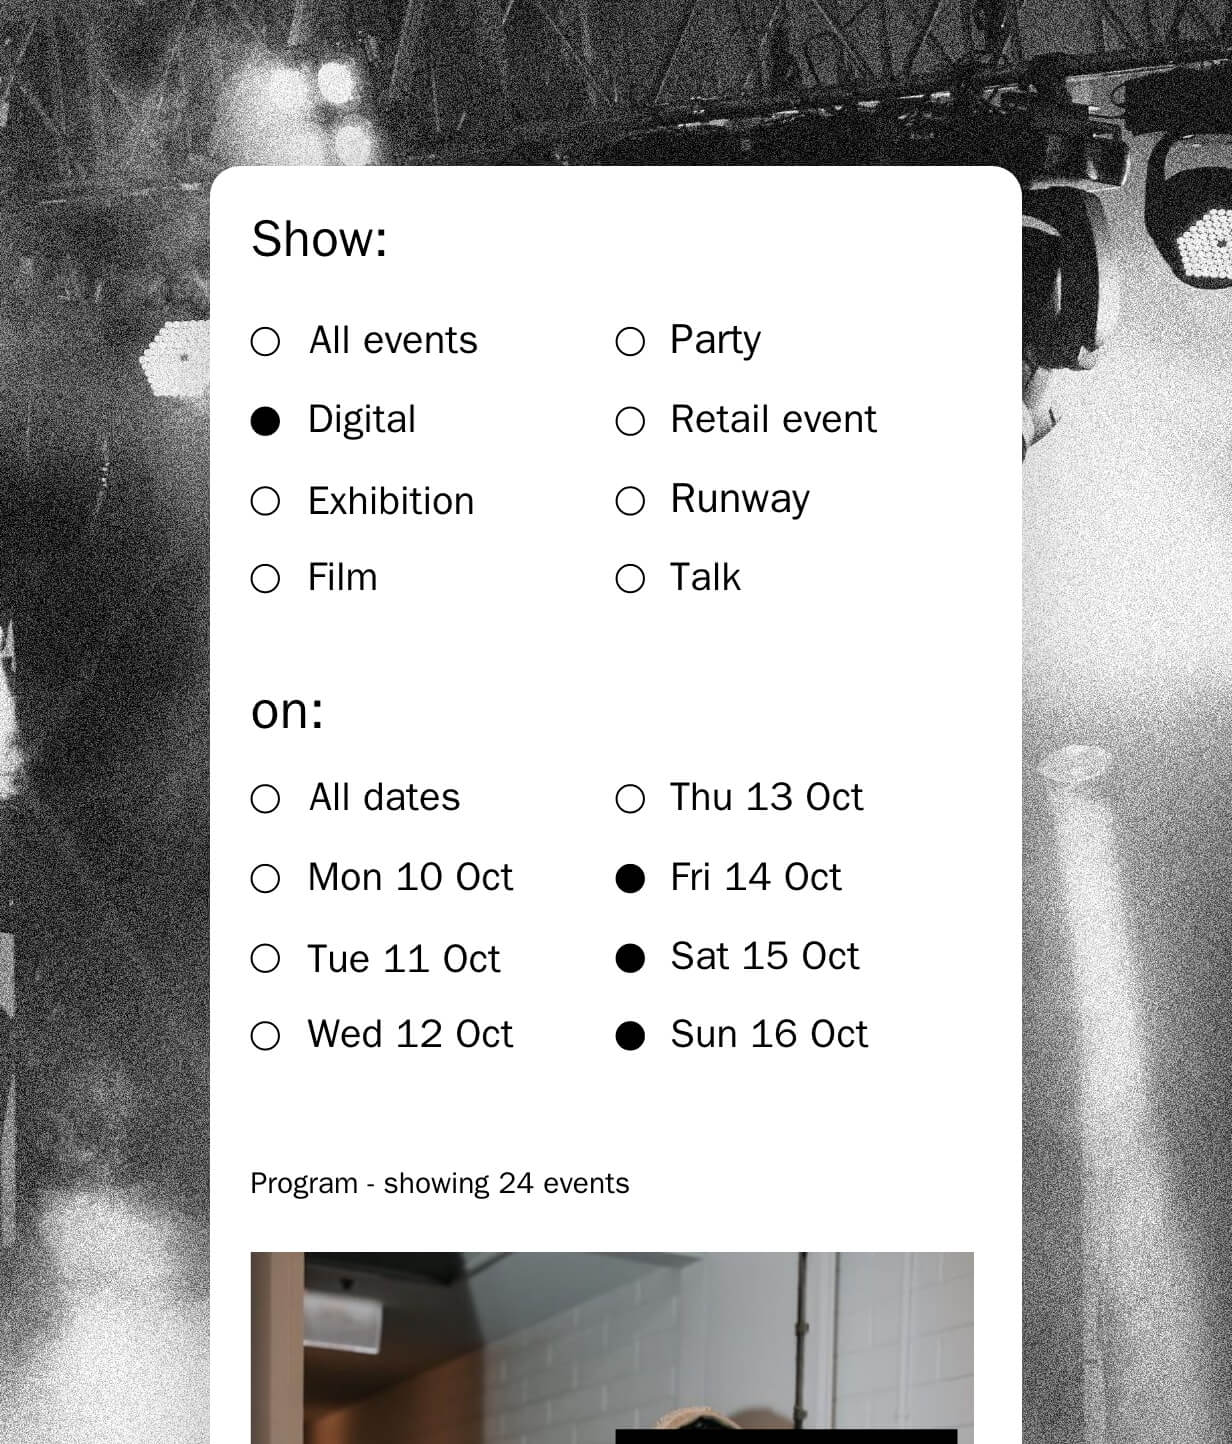This screenshot has height=1444, width=1232.
Task: Click the Runway label text
Action: [740, 499]
